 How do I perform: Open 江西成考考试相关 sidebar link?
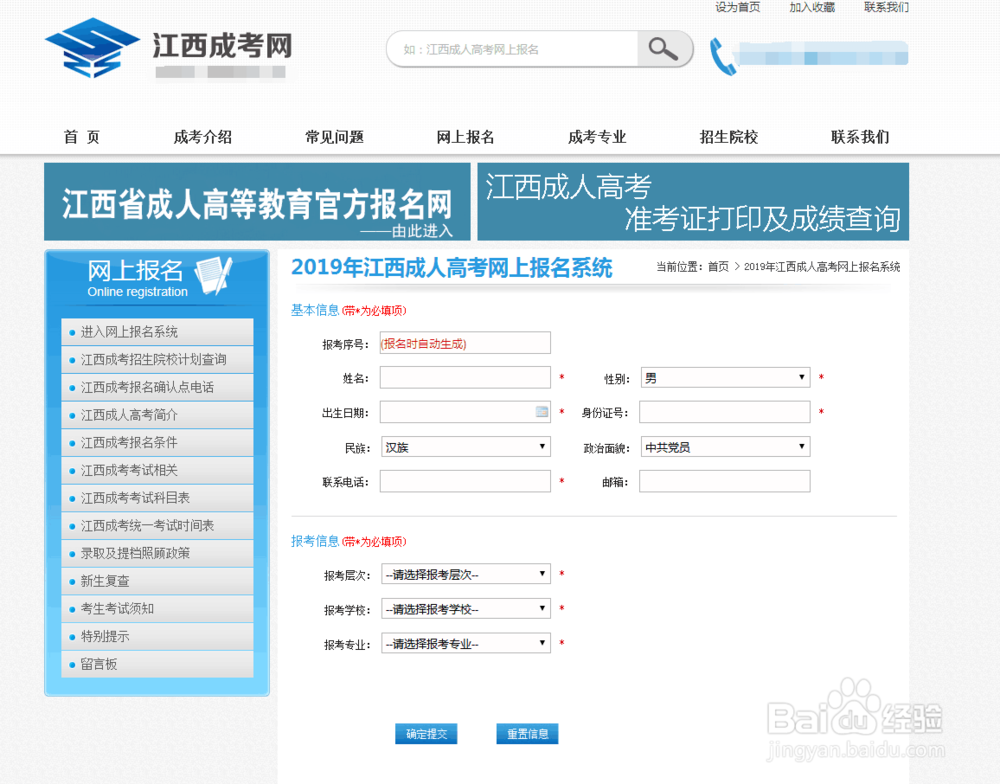[x=157, y=470]
